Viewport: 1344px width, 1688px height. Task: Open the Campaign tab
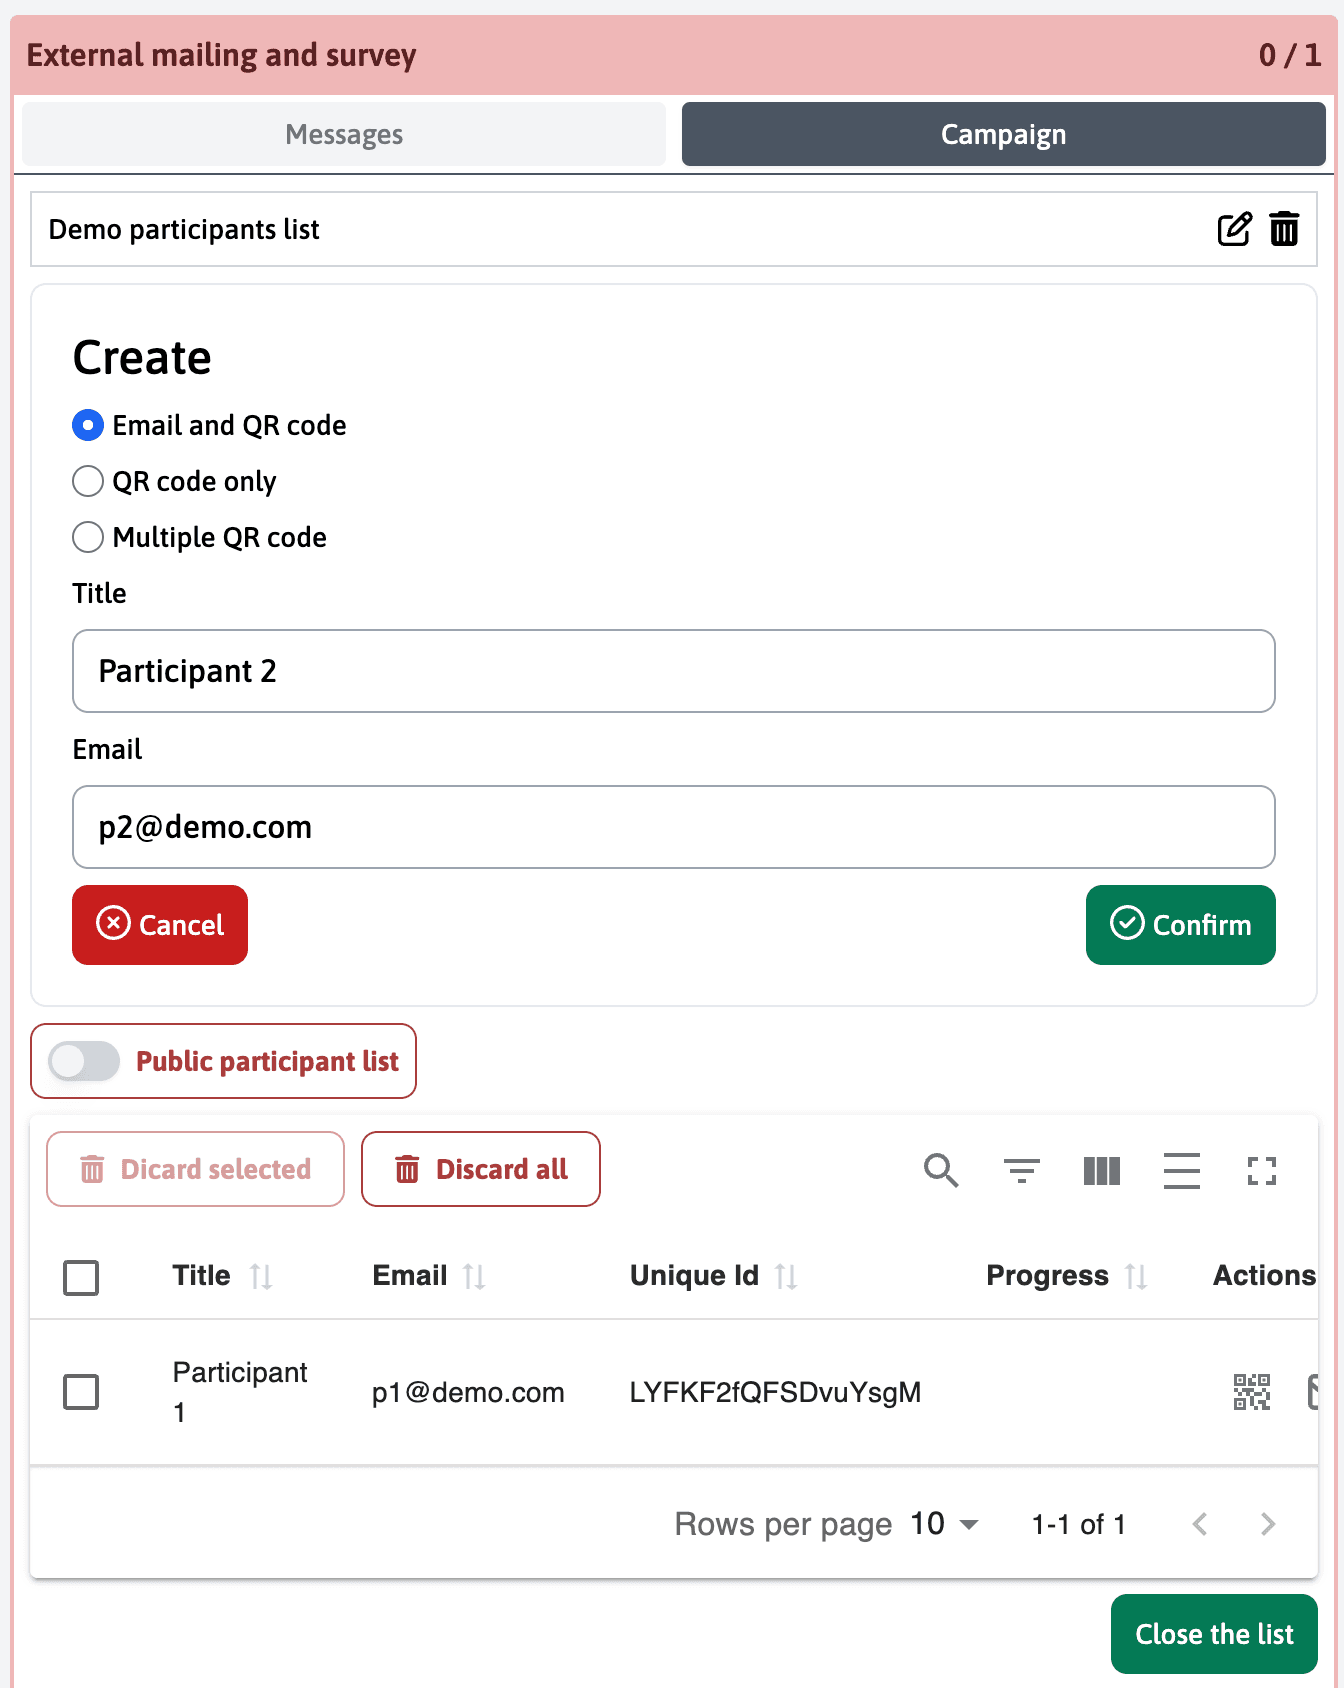(x=1003, y=134)
